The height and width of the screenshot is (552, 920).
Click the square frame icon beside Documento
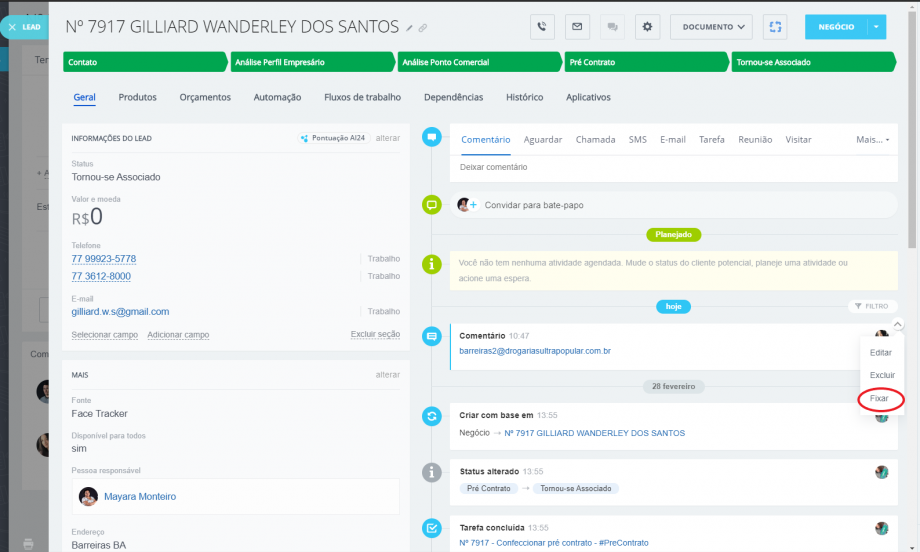point(775,27)
